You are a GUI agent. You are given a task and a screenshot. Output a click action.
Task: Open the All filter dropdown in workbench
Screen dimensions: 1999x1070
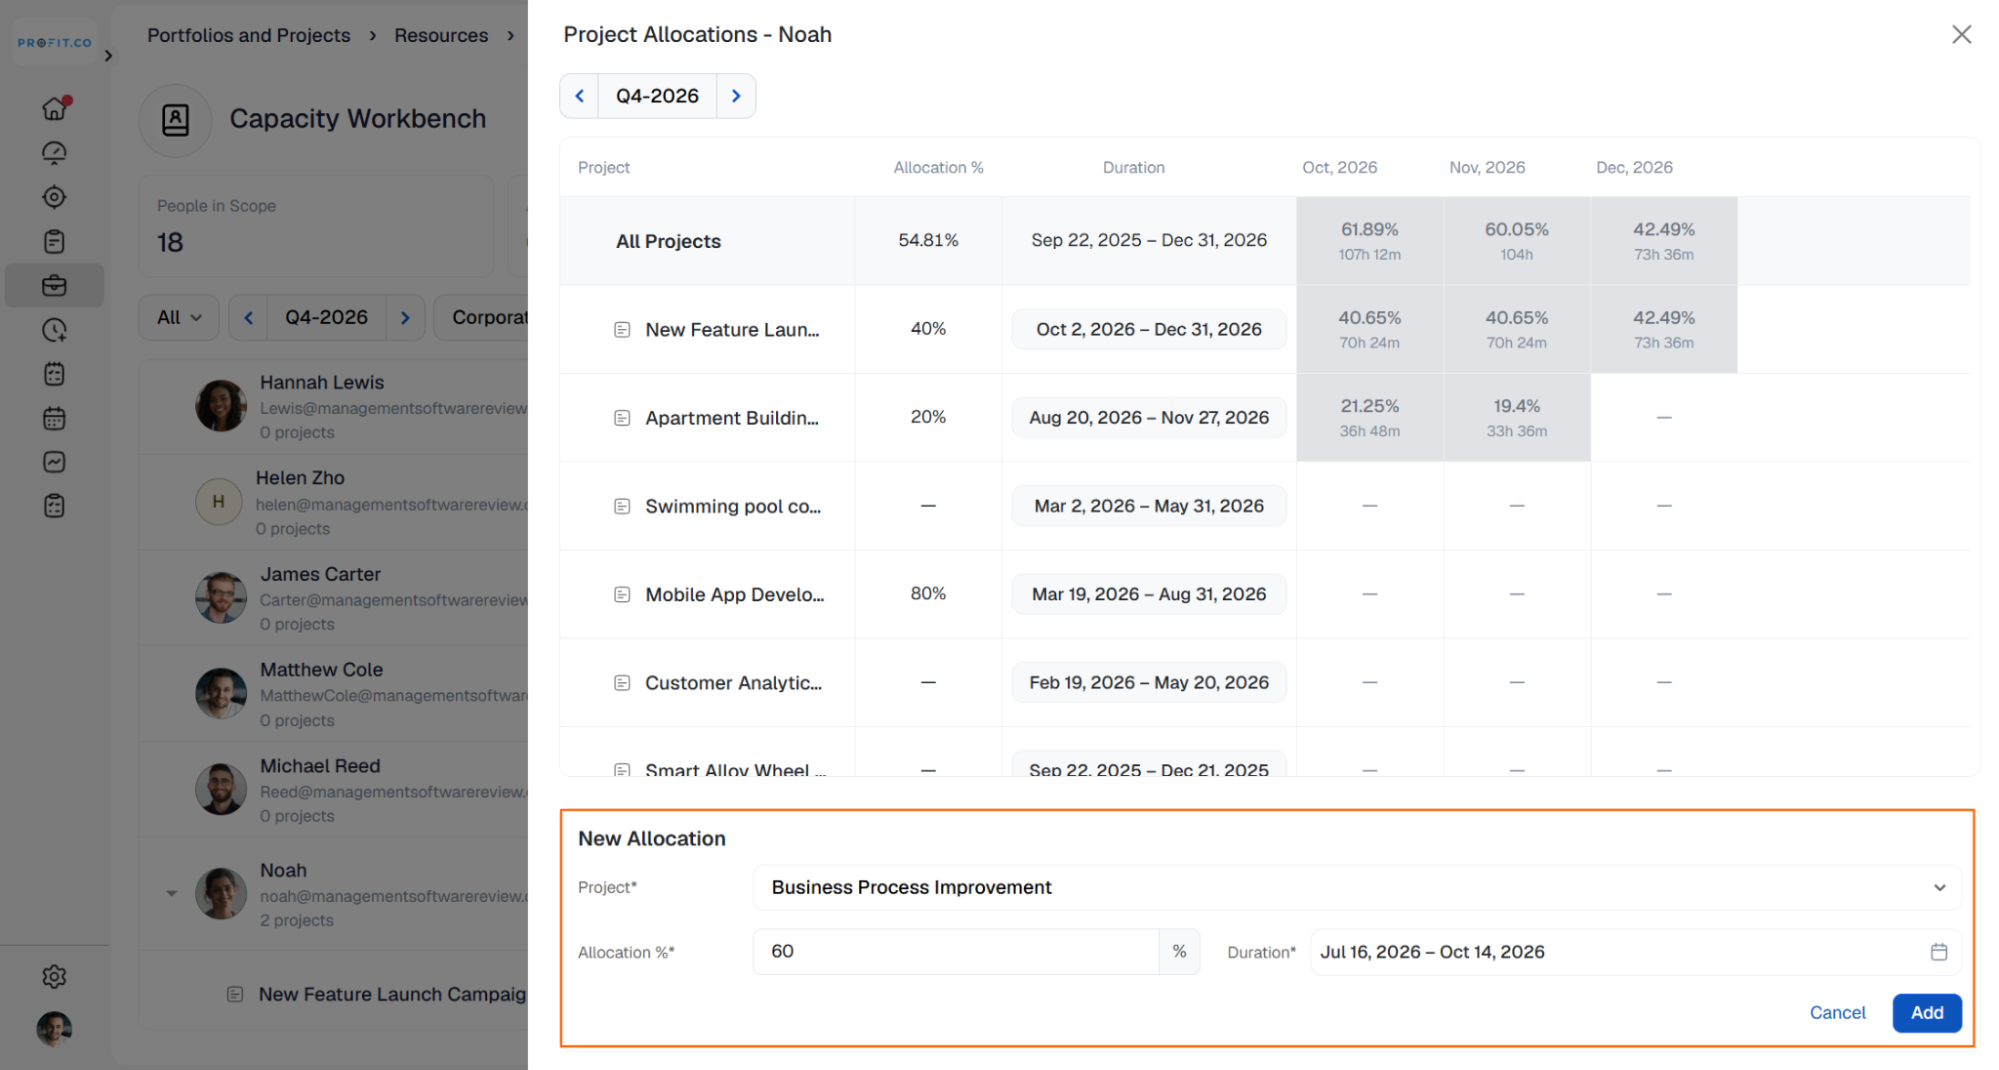[179, 317]
